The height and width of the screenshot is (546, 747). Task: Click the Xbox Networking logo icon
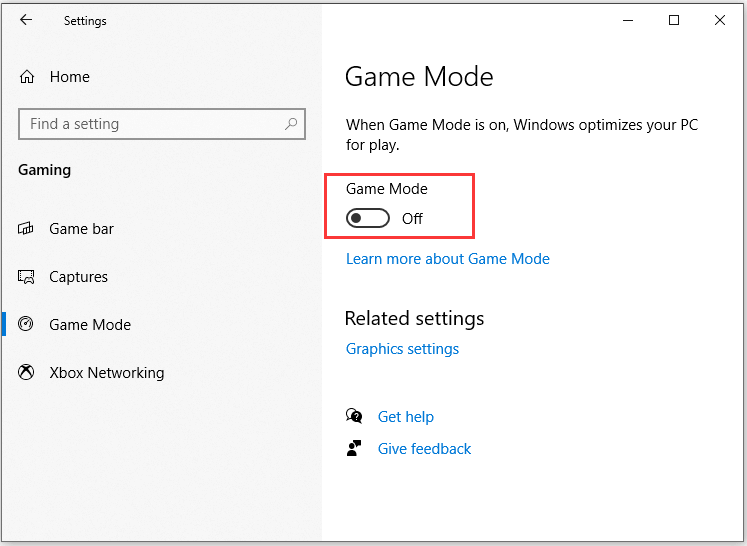click(x=26, y=372)
